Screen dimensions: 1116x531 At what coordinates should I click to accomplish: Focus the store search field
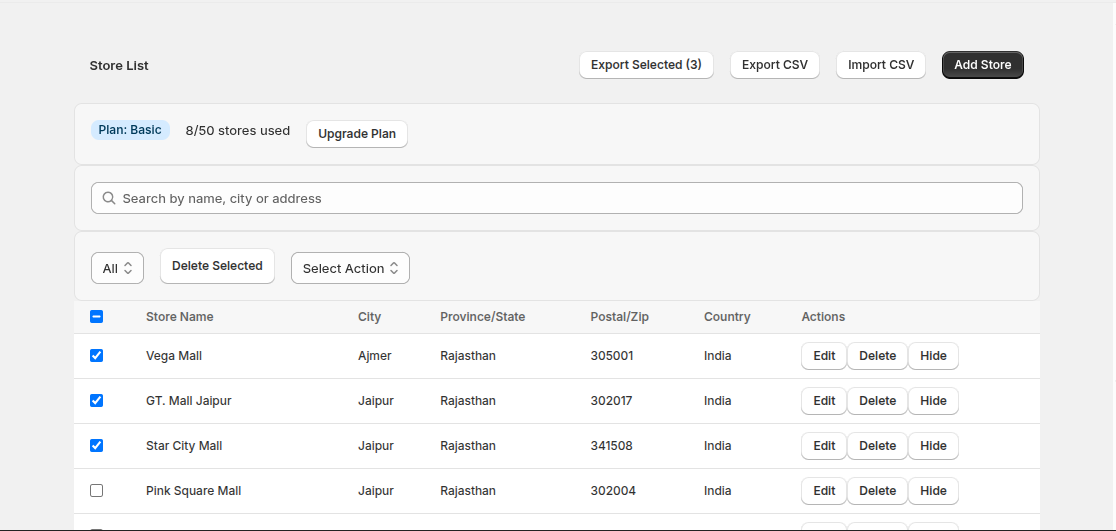coord(557,198)
